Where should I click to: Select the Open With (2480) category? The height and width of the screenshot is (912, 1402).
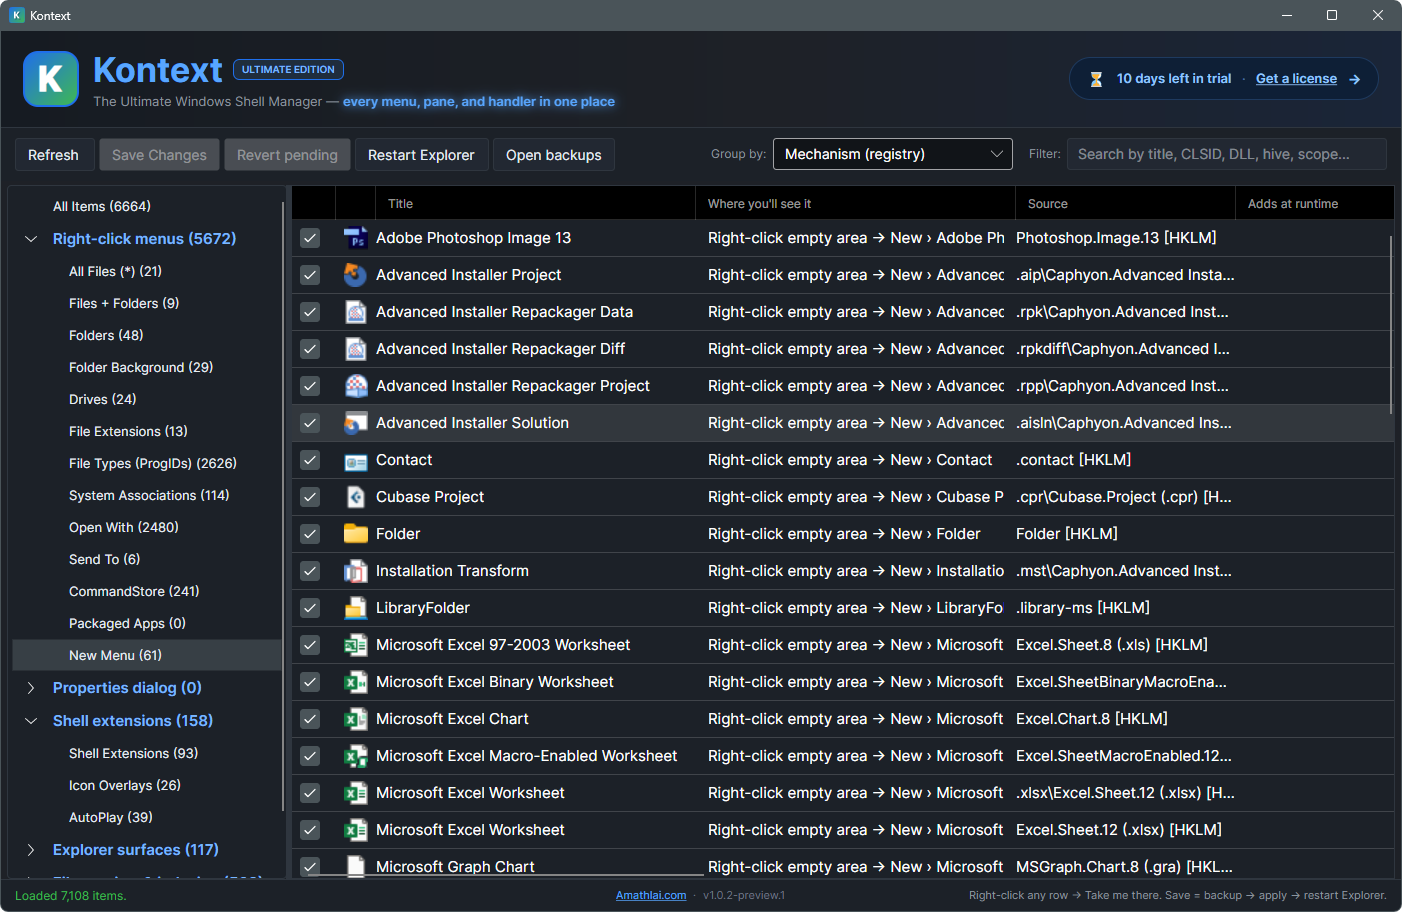pos(124,527)
